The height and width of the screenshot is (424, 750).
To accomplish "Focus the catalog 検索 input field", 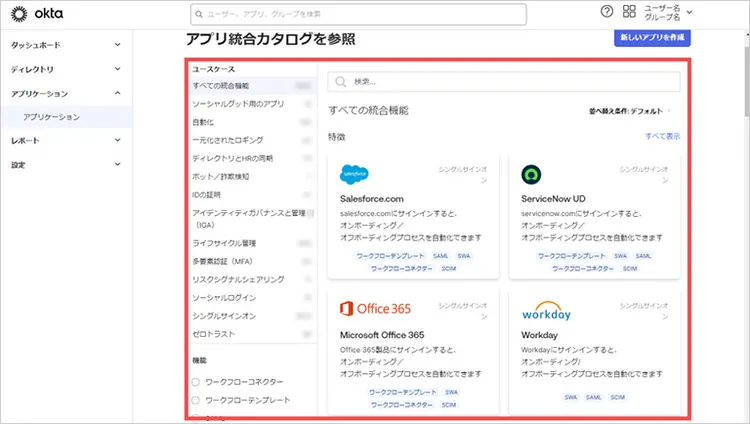I will (504, 82).
